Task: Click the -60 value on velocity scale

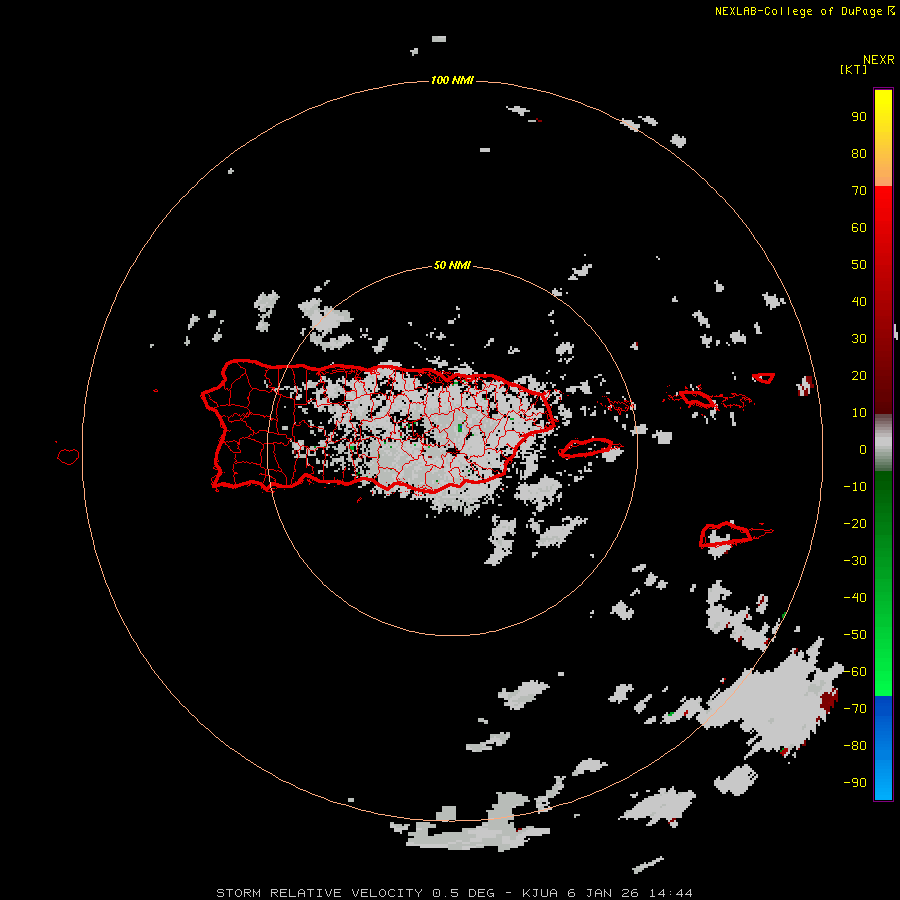Action: click(x=855, y=672)
